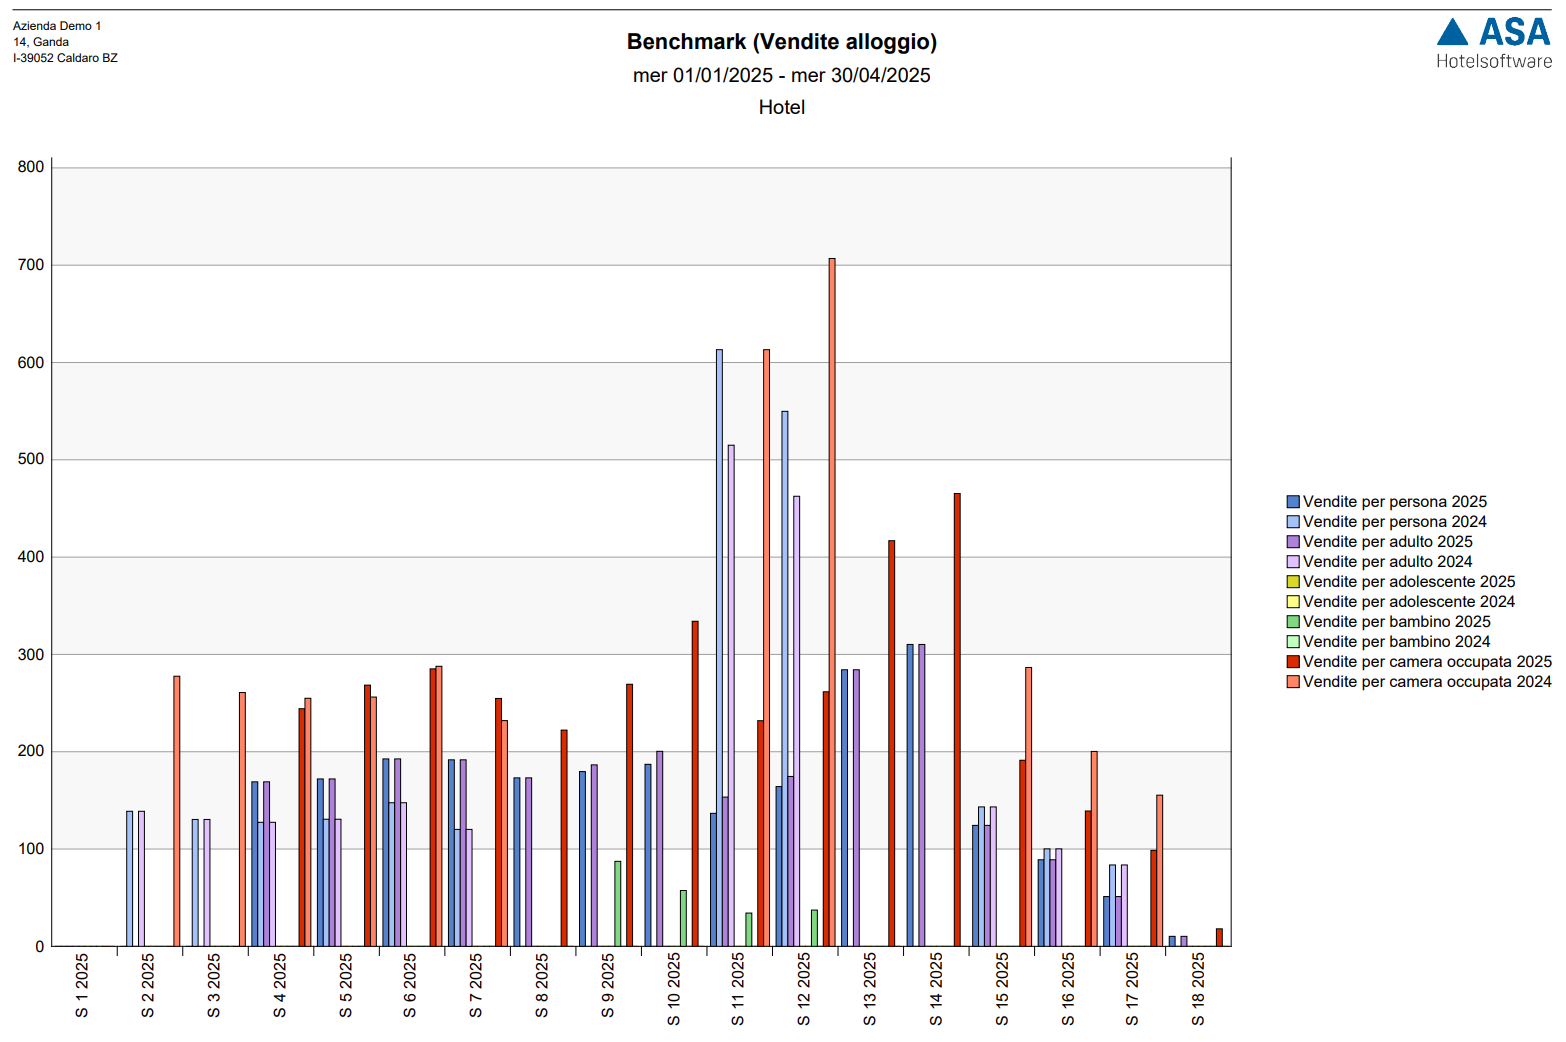This screenshot has height=1042, width=1566.
Task: Click the Vendite per camera occupata 2025 swatch
Action: [1293, 662]
